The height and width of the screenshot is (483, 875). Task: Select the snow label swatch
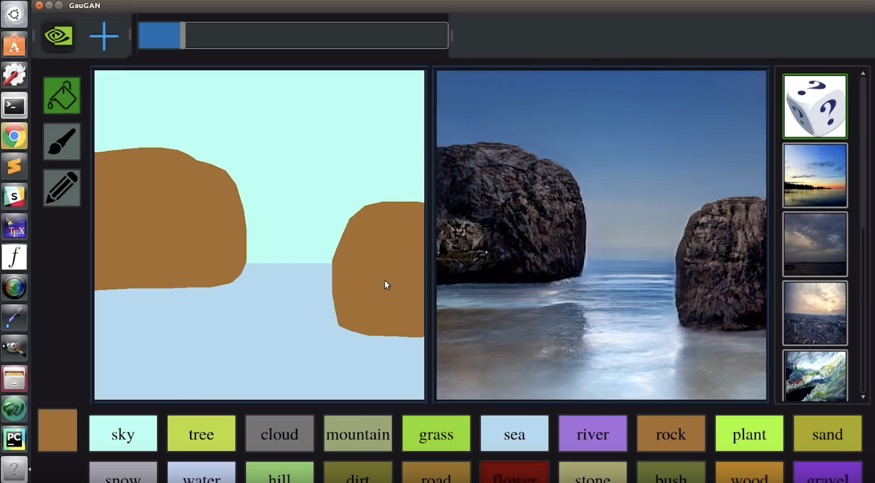coord(123,472)
